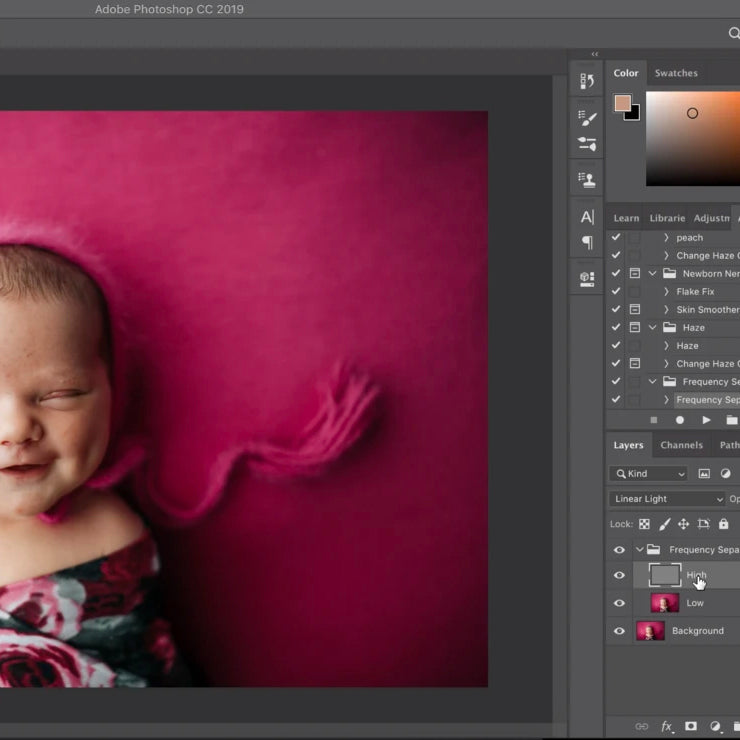
Task: Open the Clone Source panel icon
Action: click(x=587, y=180)
